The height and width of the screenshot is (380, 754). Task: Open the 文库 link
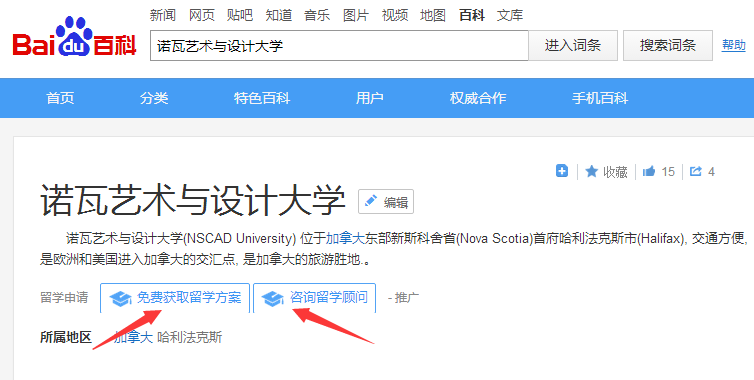(510, 15)
